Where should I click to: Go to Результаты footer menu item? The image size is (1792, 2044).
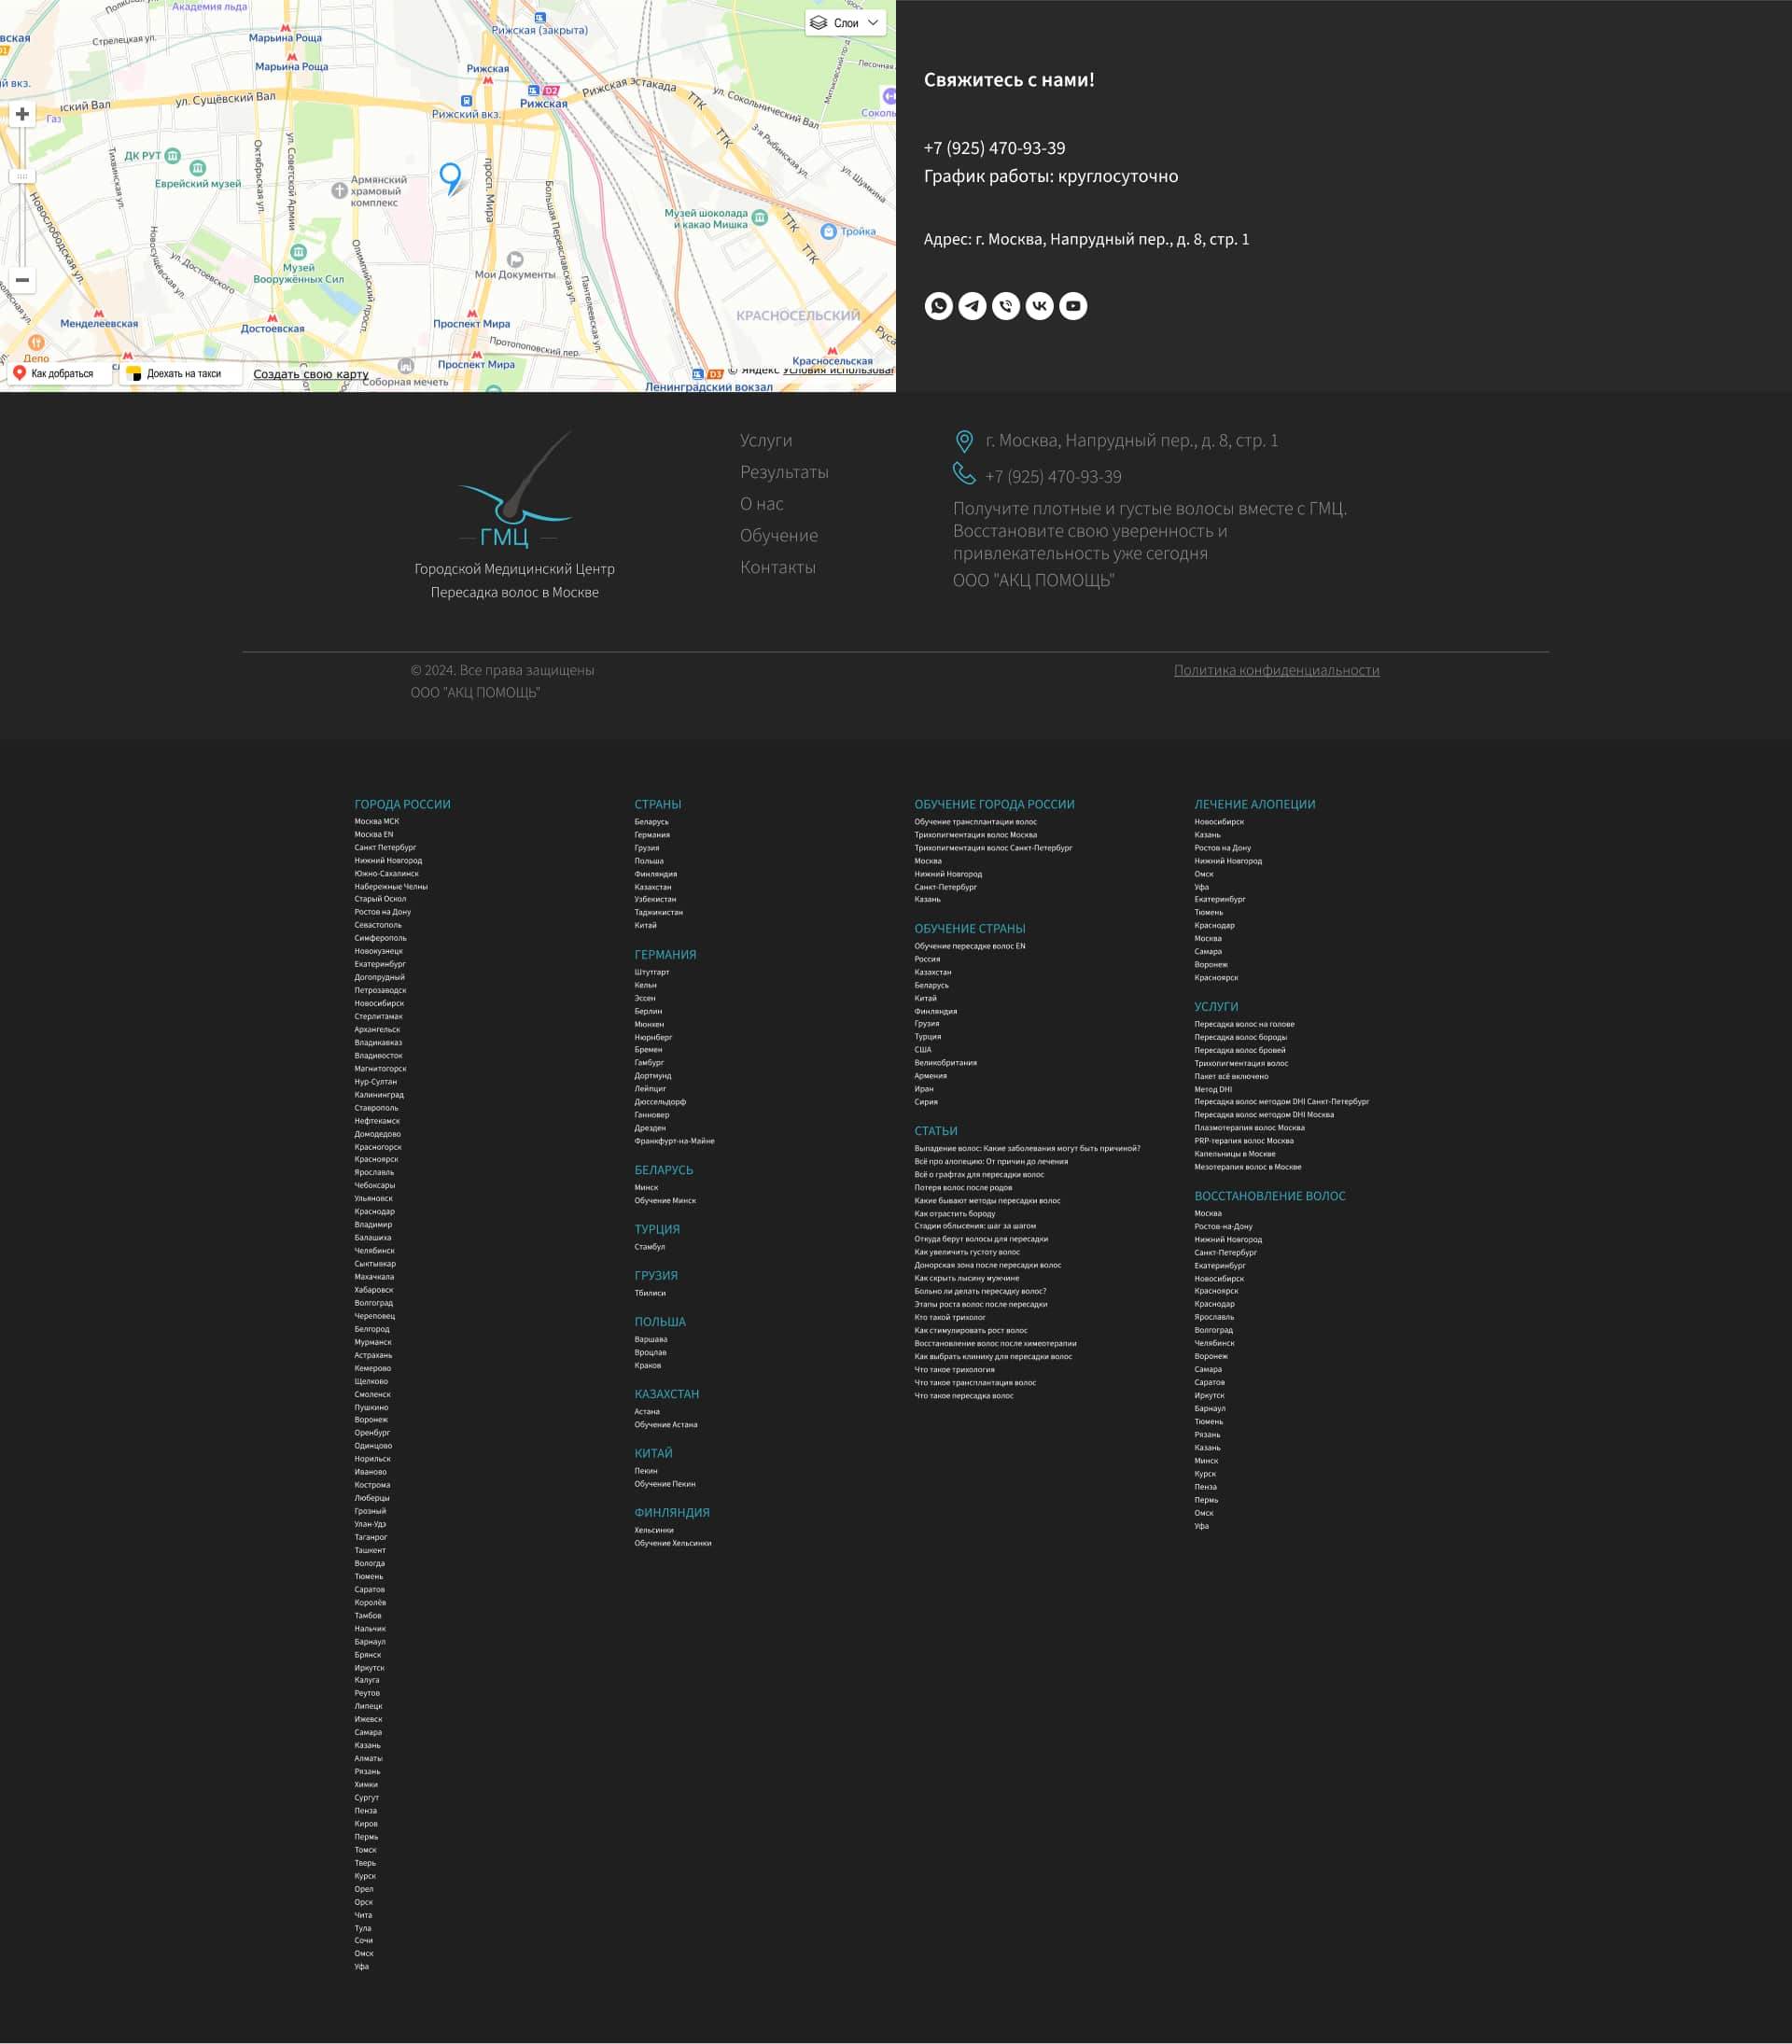point(784,472)
